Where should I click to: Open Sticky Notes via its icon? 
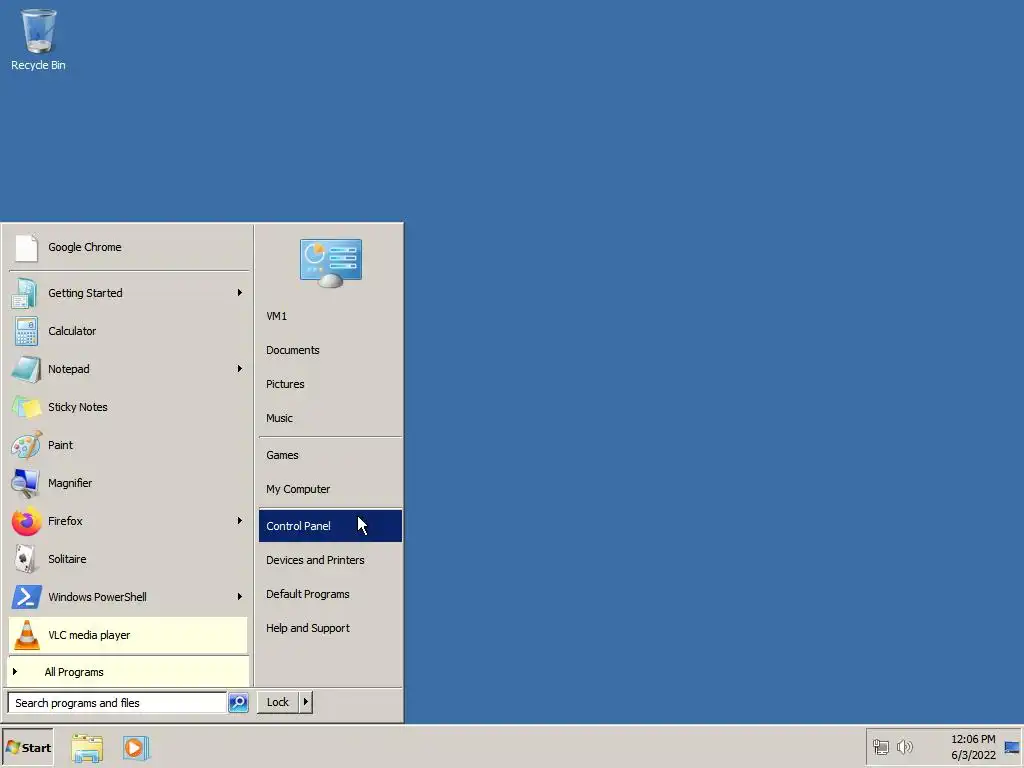click(x=26, y=407)
